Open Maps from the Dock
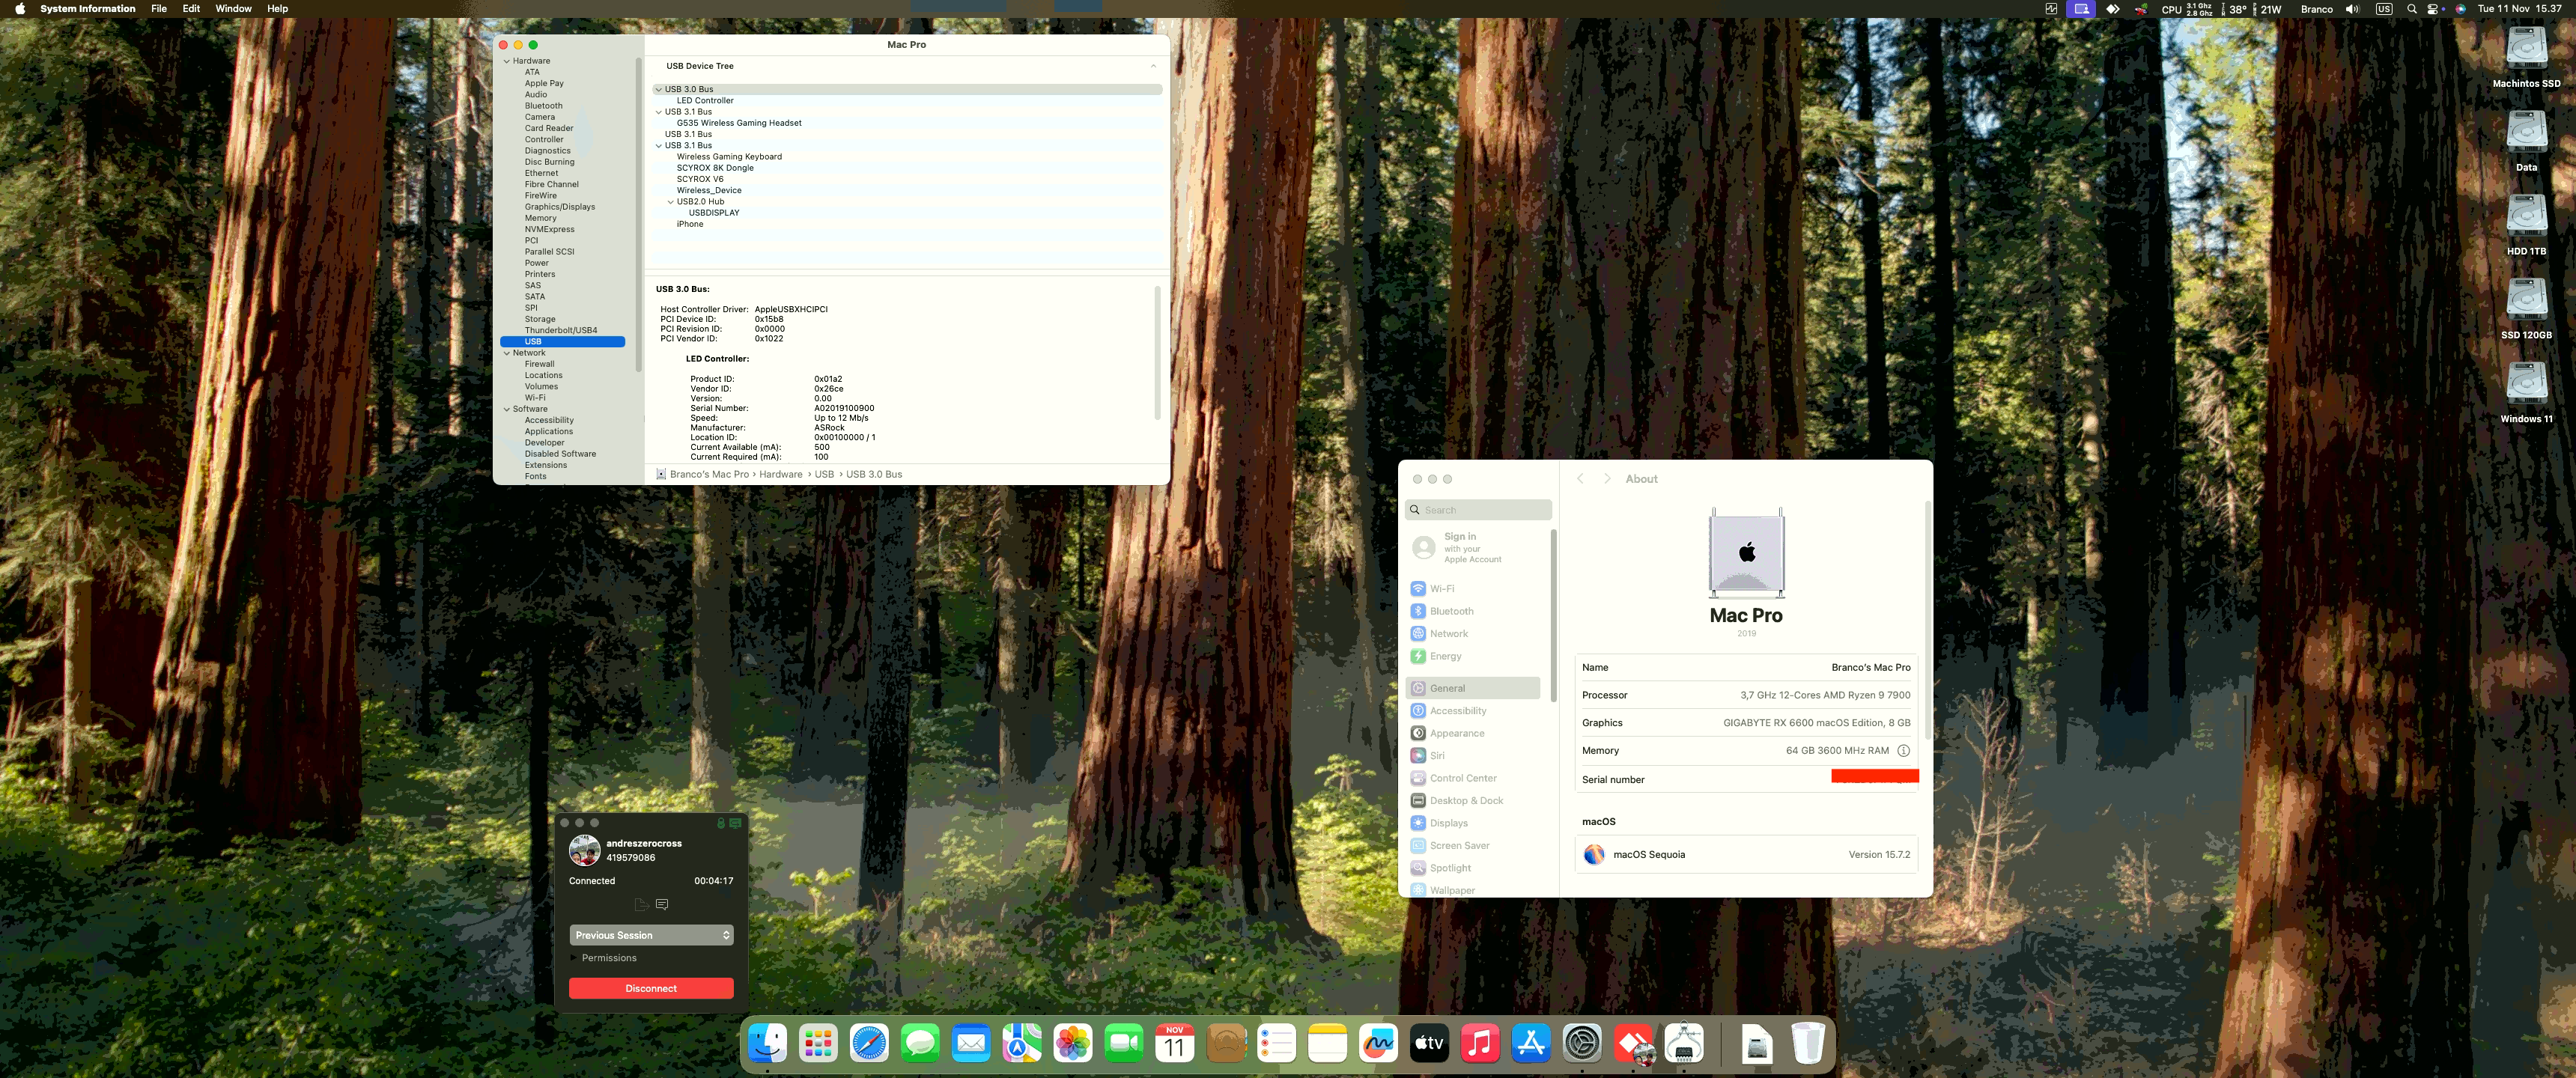The image size is (2576, 1078). (1022, 1044)
